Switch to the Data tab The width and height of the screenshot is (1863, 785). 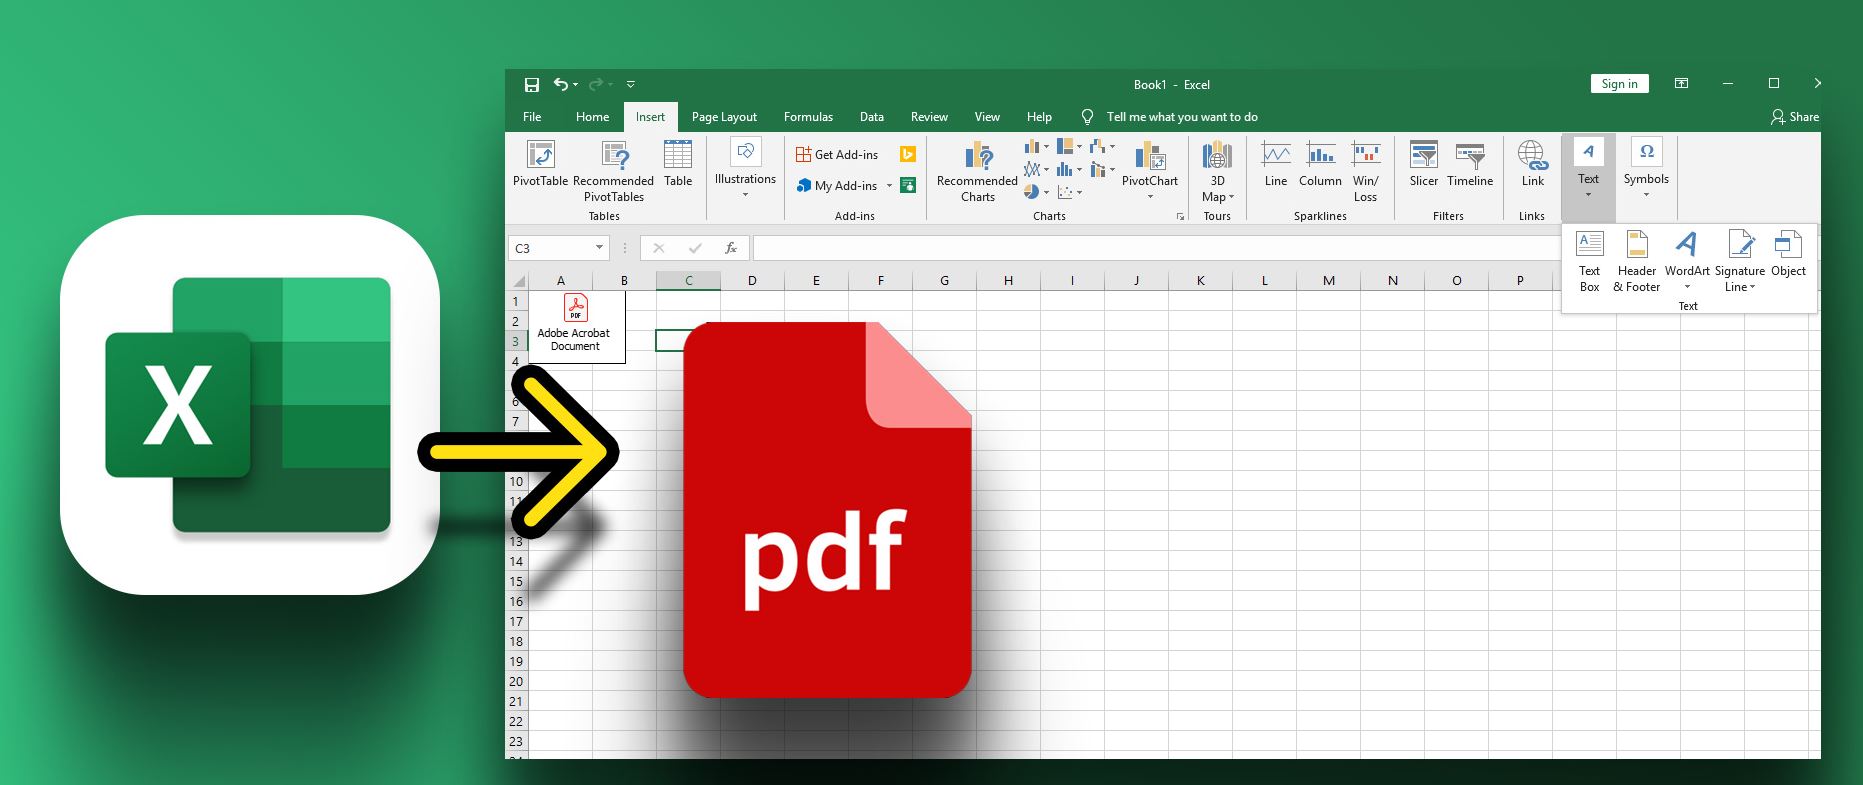click(872, 117)
